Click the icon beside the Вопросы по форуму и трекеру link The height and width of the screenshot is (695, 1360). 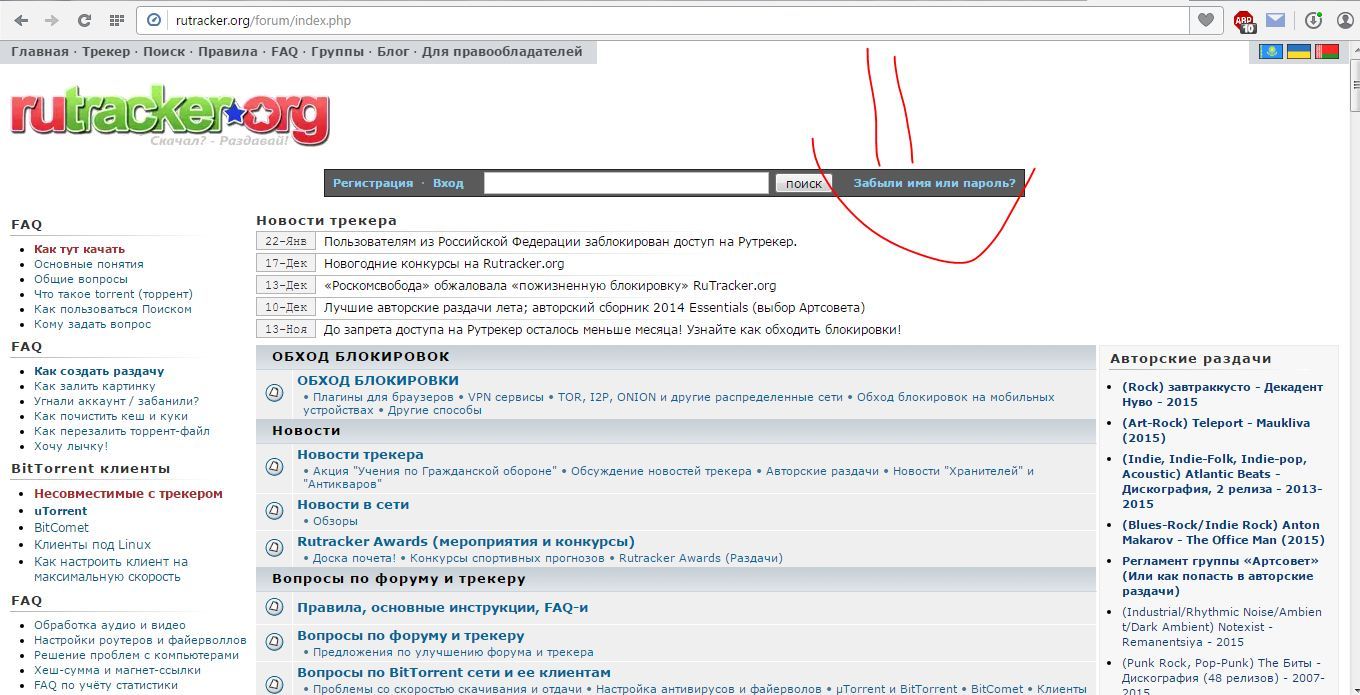point(275,642)
